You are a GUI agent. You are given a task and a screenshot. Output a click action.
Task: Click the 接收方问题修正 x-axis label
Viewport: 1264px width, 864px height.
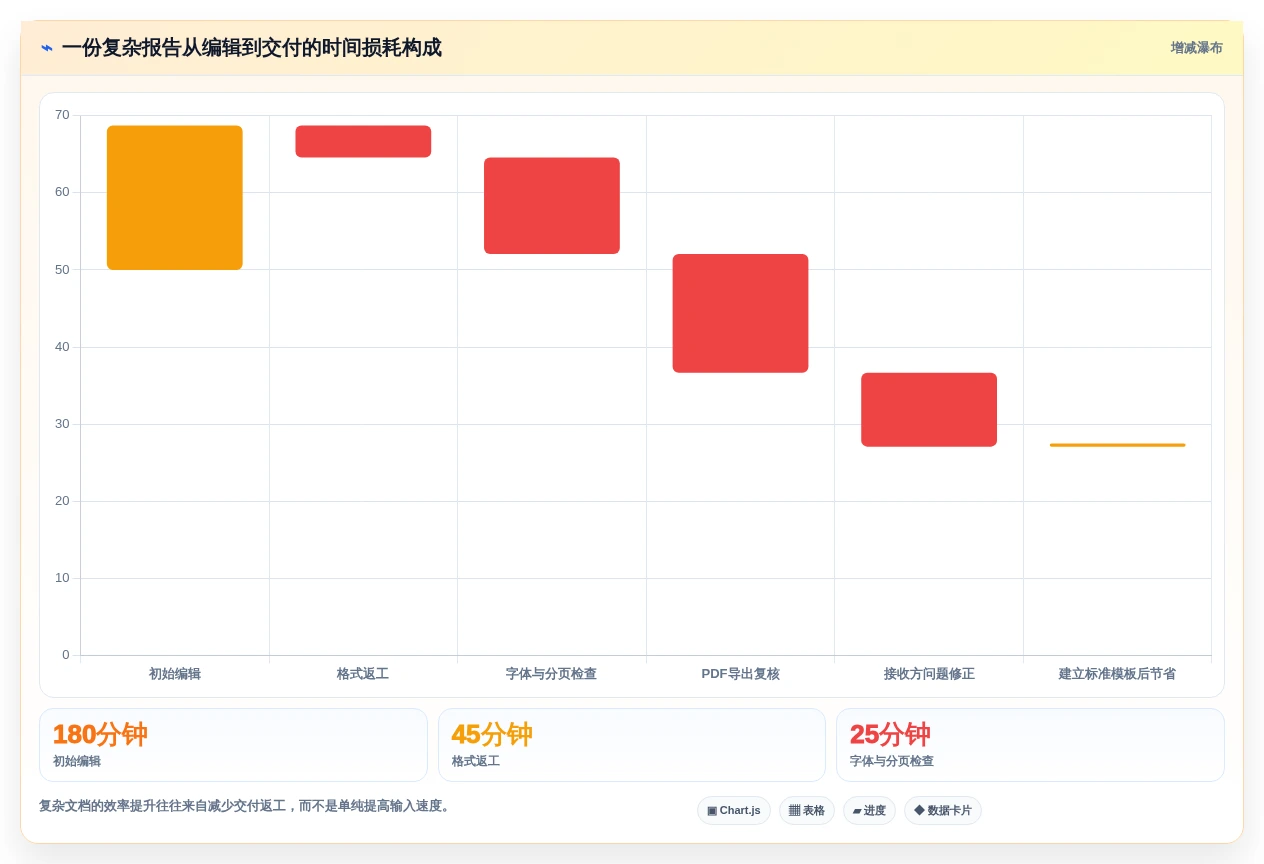[929, 674]
